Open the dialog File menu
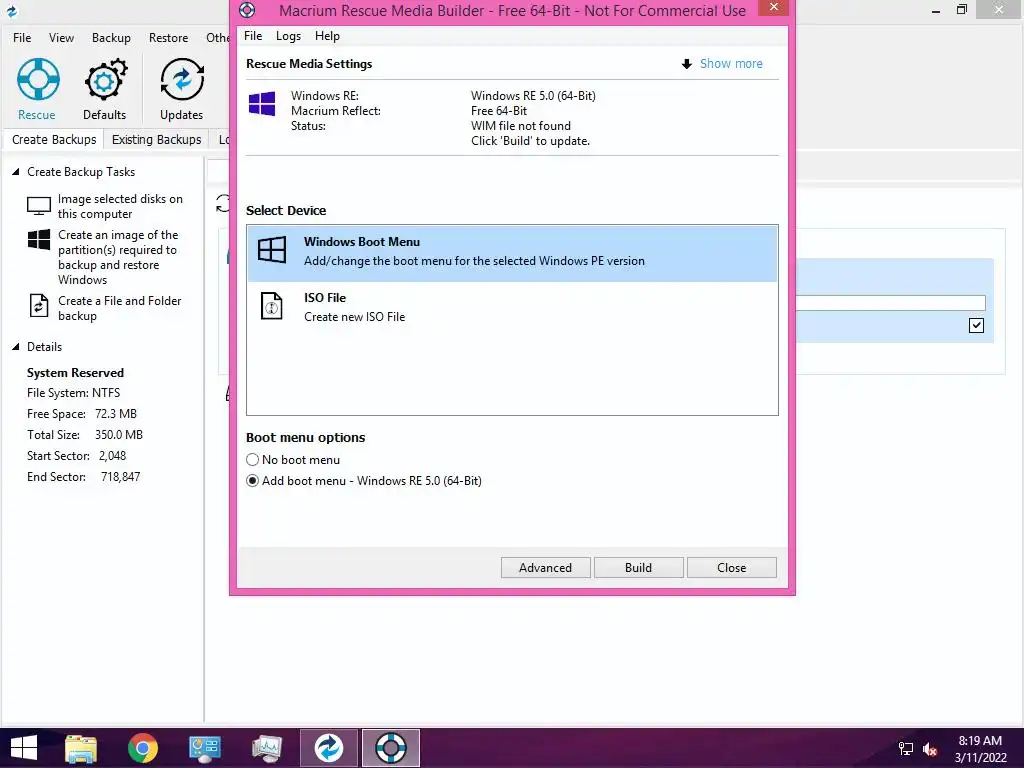This screenshot has width=1024, height=768. [x=253, y=36]
